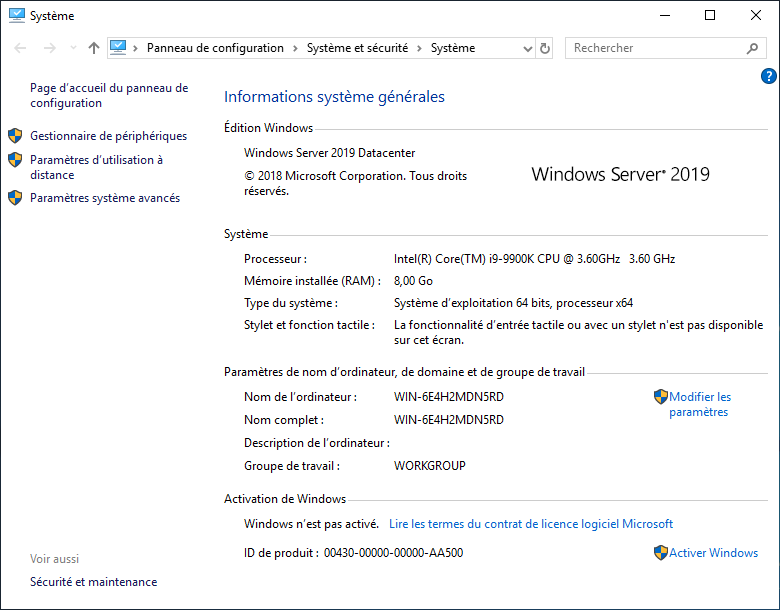Click the search magnifier icon
The height and width of the screenshot is (610, 780).
(x=752, y=48)
